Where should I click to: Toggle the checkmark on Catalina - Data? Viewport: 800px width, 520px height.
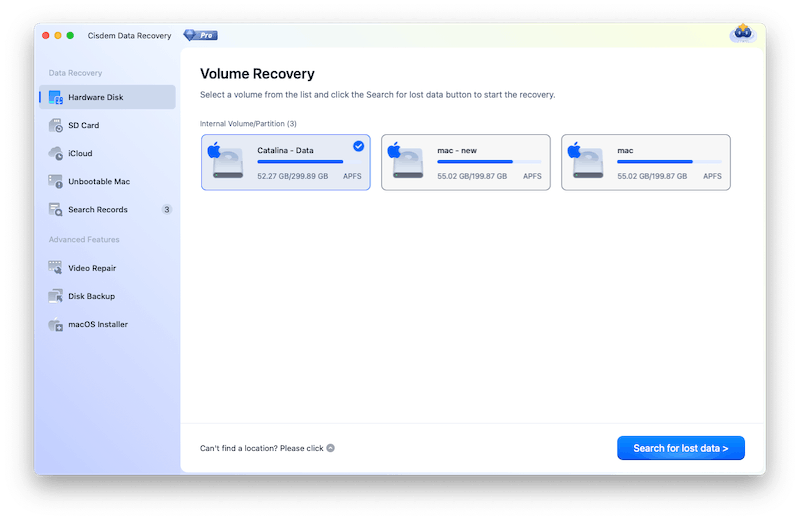point(359,146)
